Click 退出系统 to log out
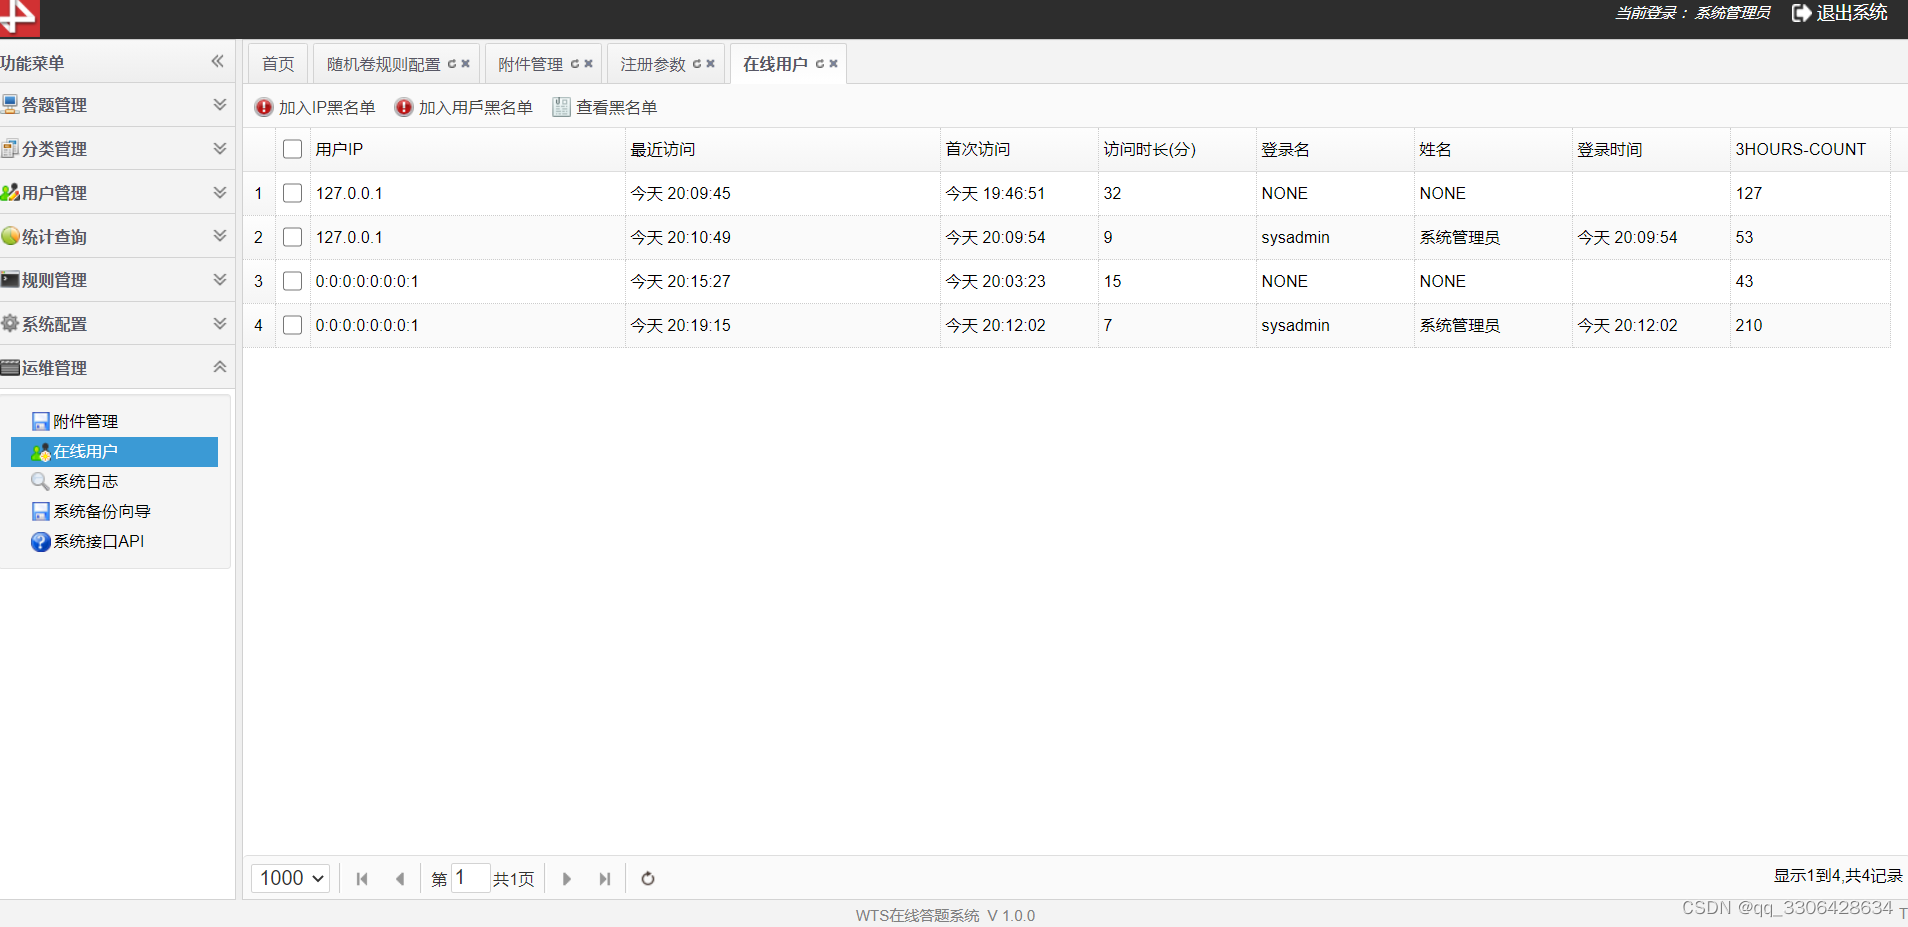This screenshot has height=927, width=1908. click(x=1852, y=13)
